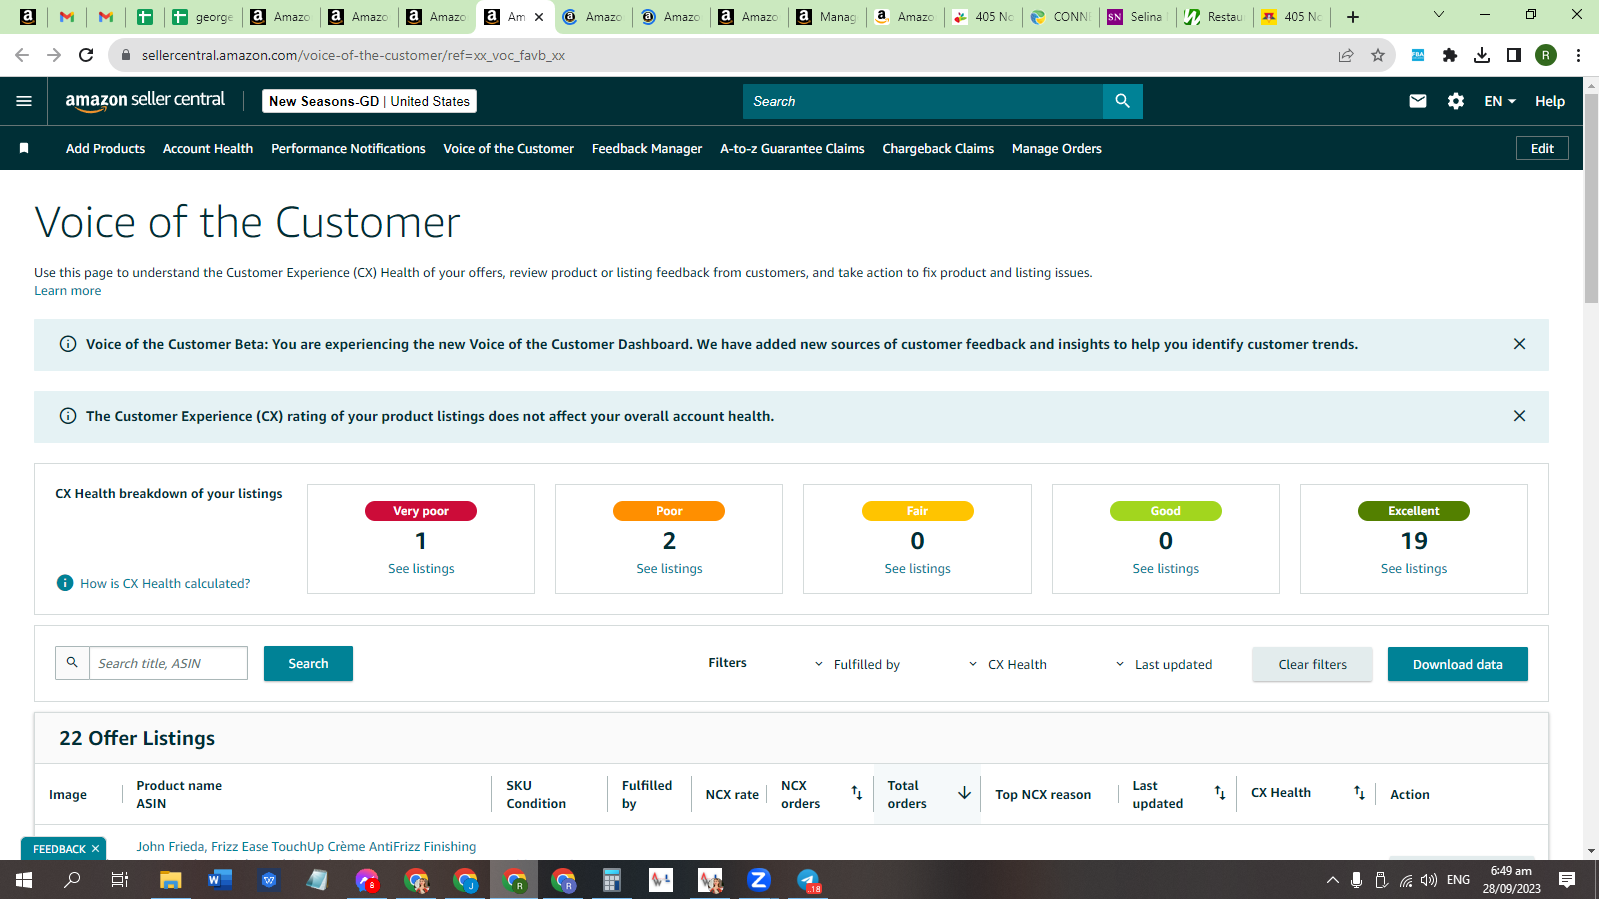Click the magnifier search button in header
Viewport: 1599px width, 899px height.
click(1122, 101)
